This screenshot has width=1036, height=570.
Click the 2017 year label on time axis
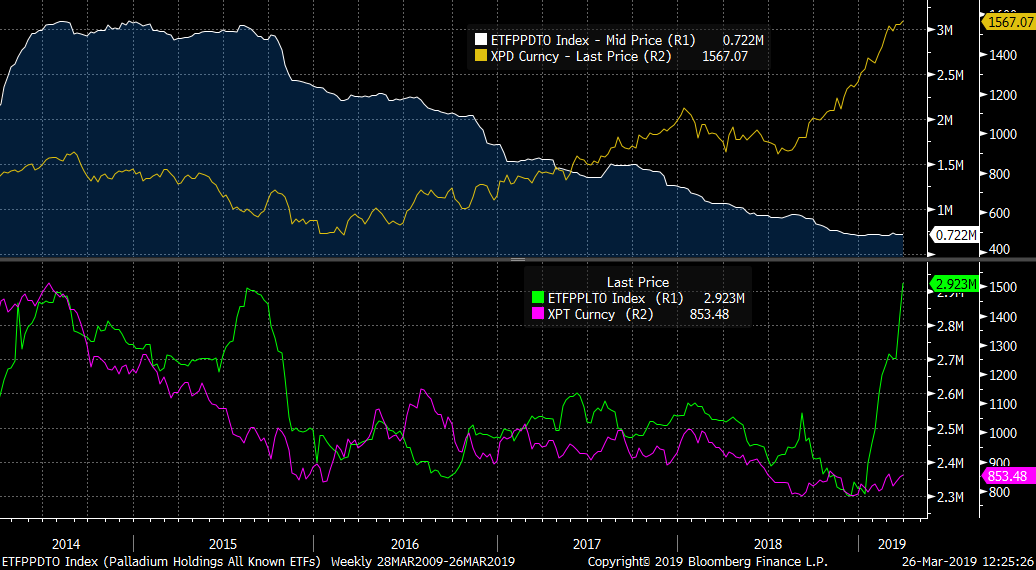click(x=586, y=544)
